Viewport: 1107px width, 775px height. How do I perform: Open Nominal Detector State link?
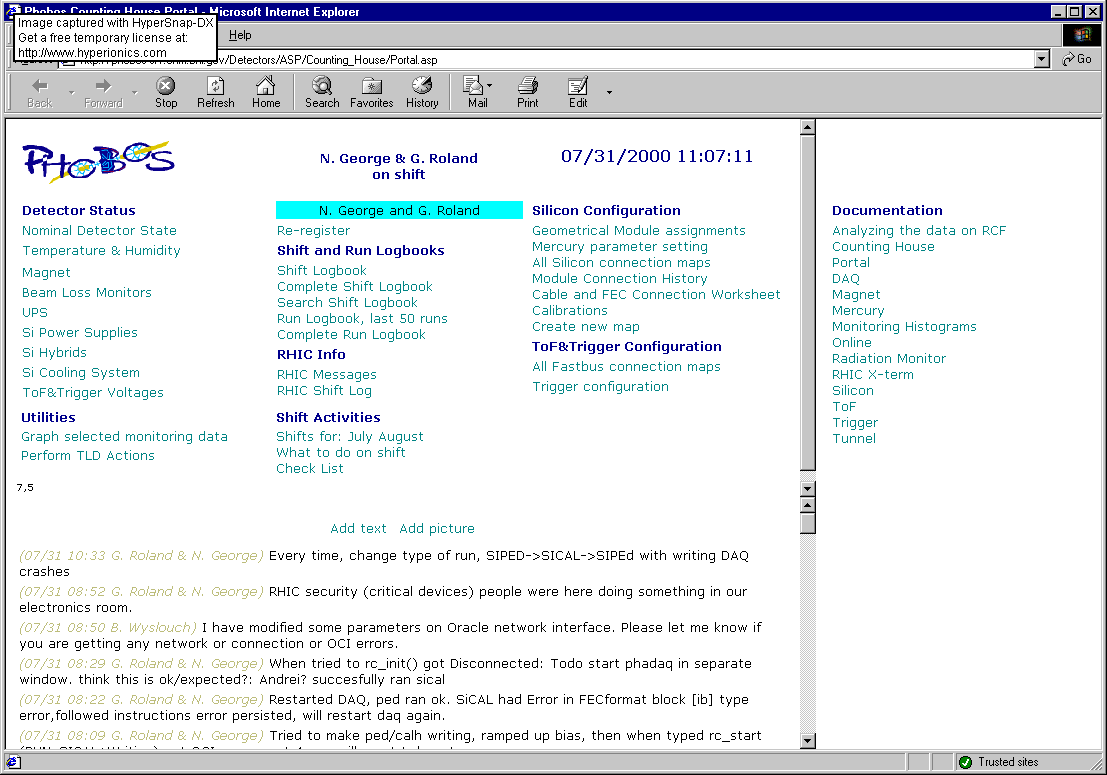(x=99, y=231)
